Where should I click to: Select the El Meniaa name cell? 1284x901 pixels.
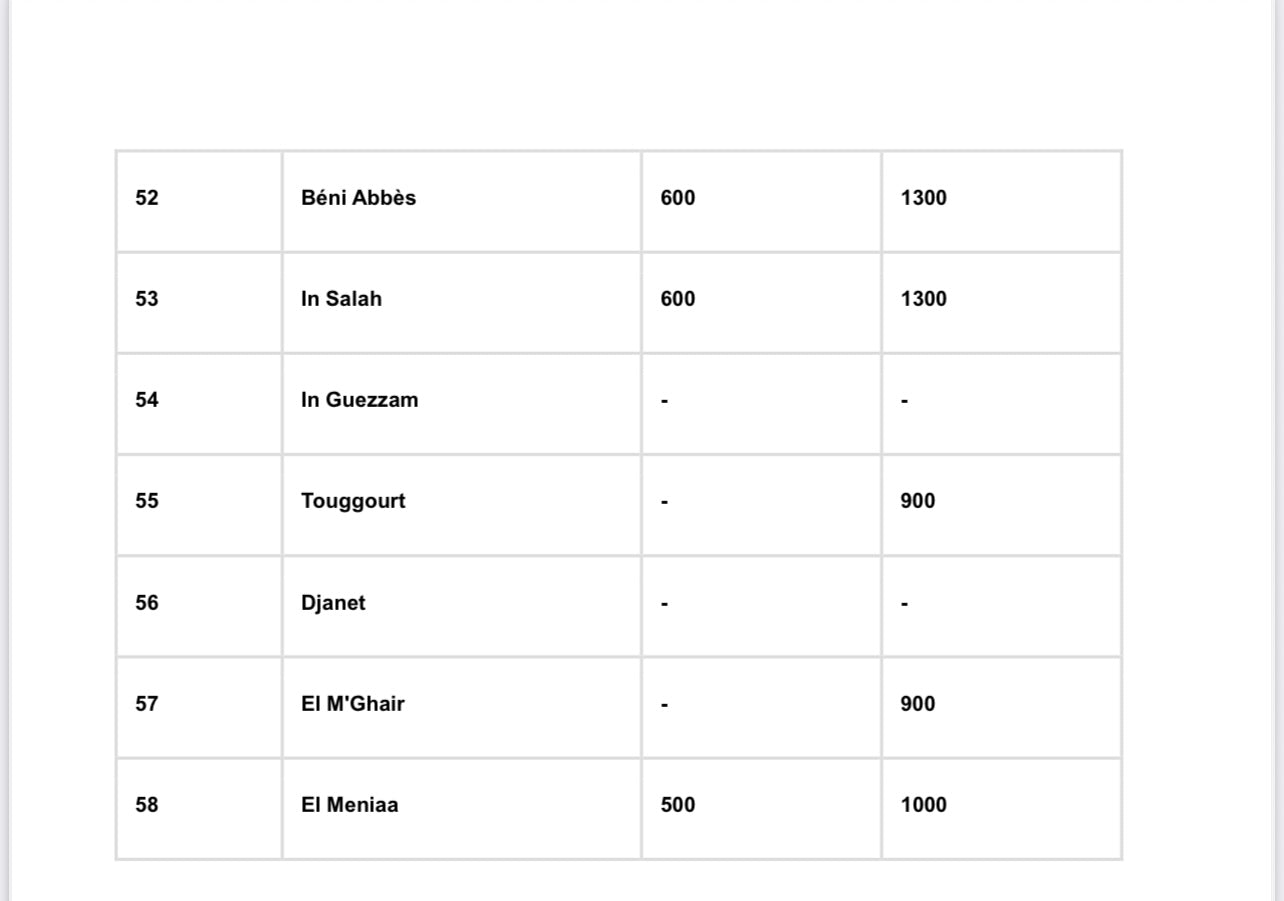tap(349, 805)
